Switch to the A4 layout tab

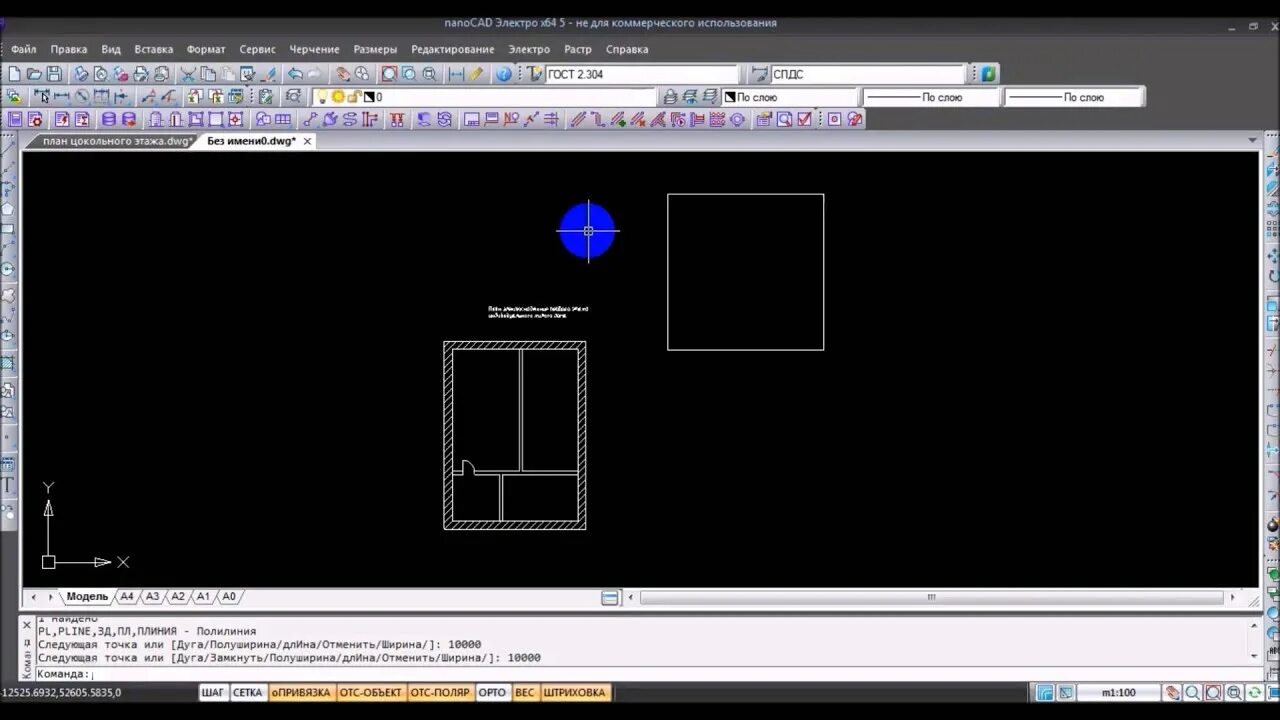click(x=126, y=597)
